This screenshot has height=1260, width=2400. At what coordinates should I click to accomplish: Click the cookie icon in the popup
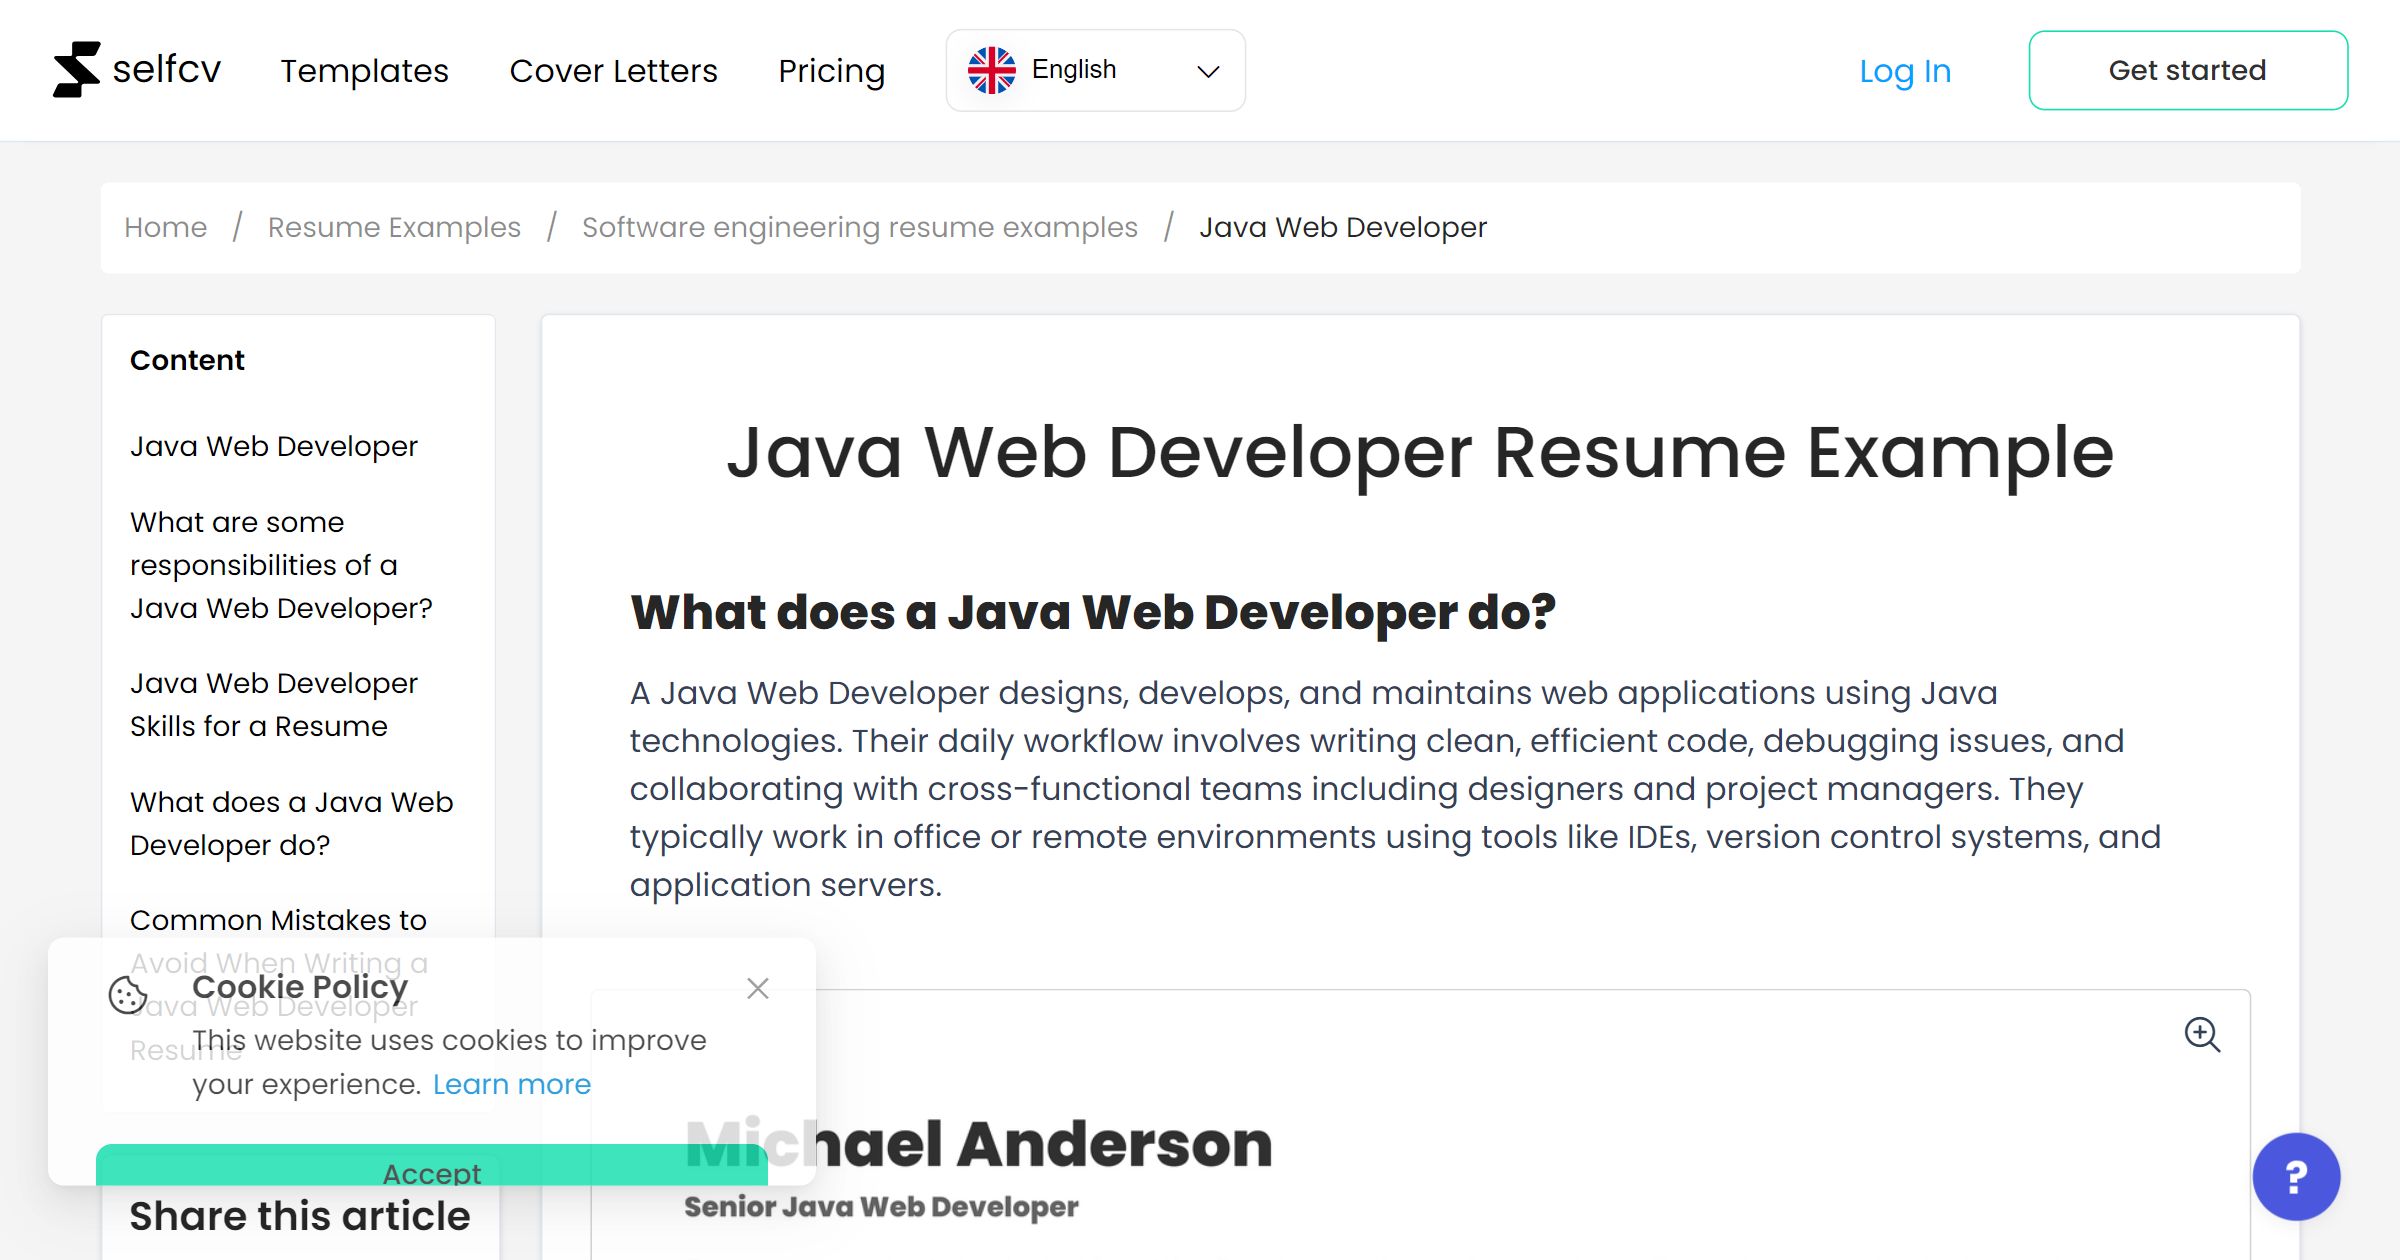click(x=128, y=995)
